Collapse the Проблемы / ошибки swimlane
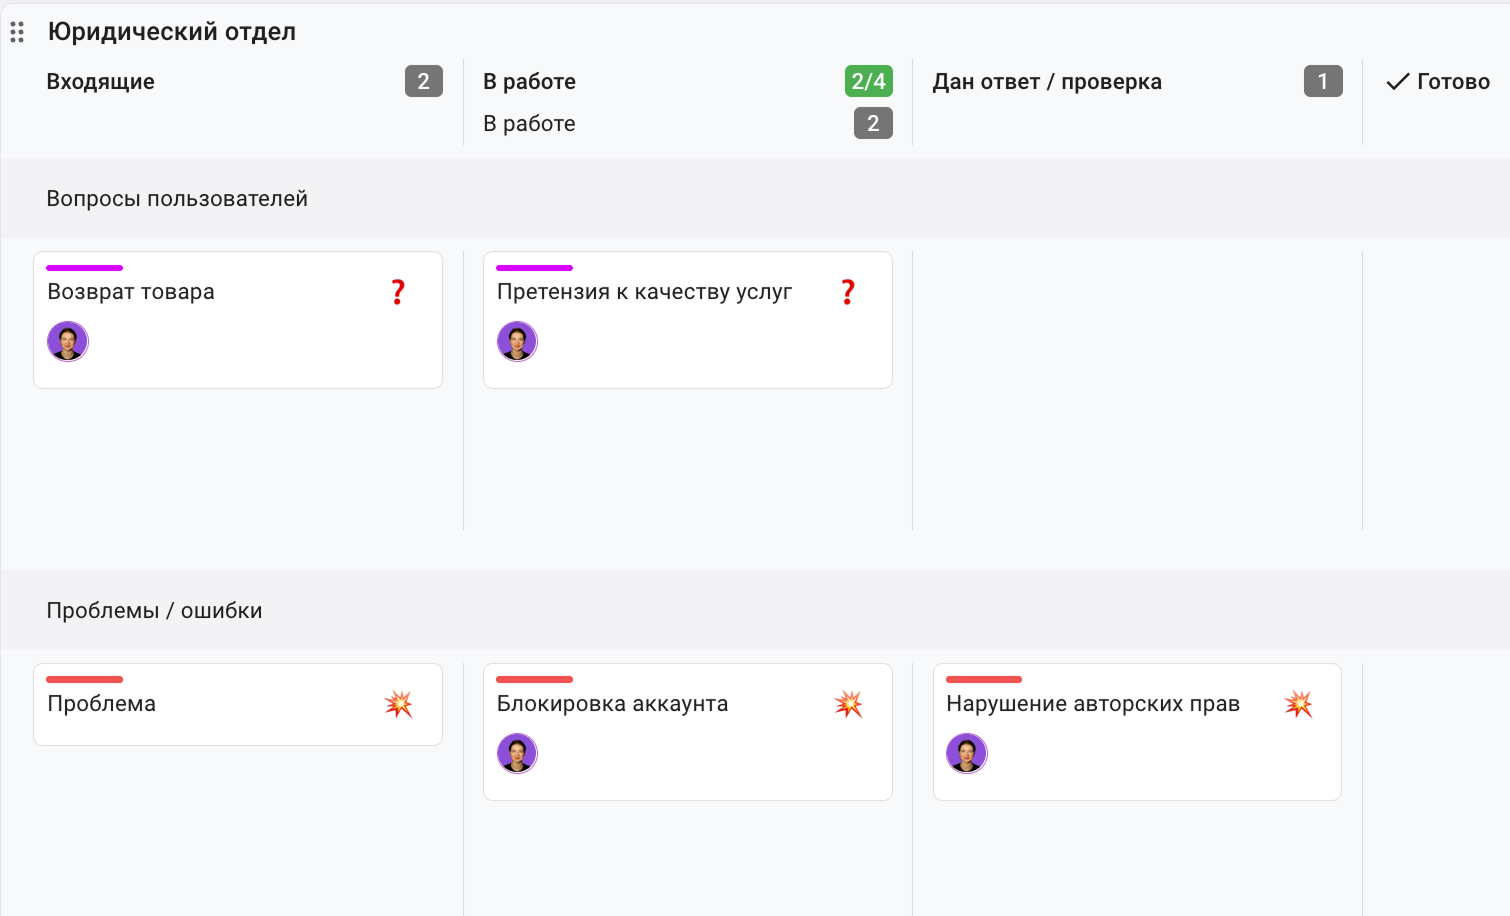This screenshot has width=1510, height=916. pyautogui.click(x=154, y=611)
